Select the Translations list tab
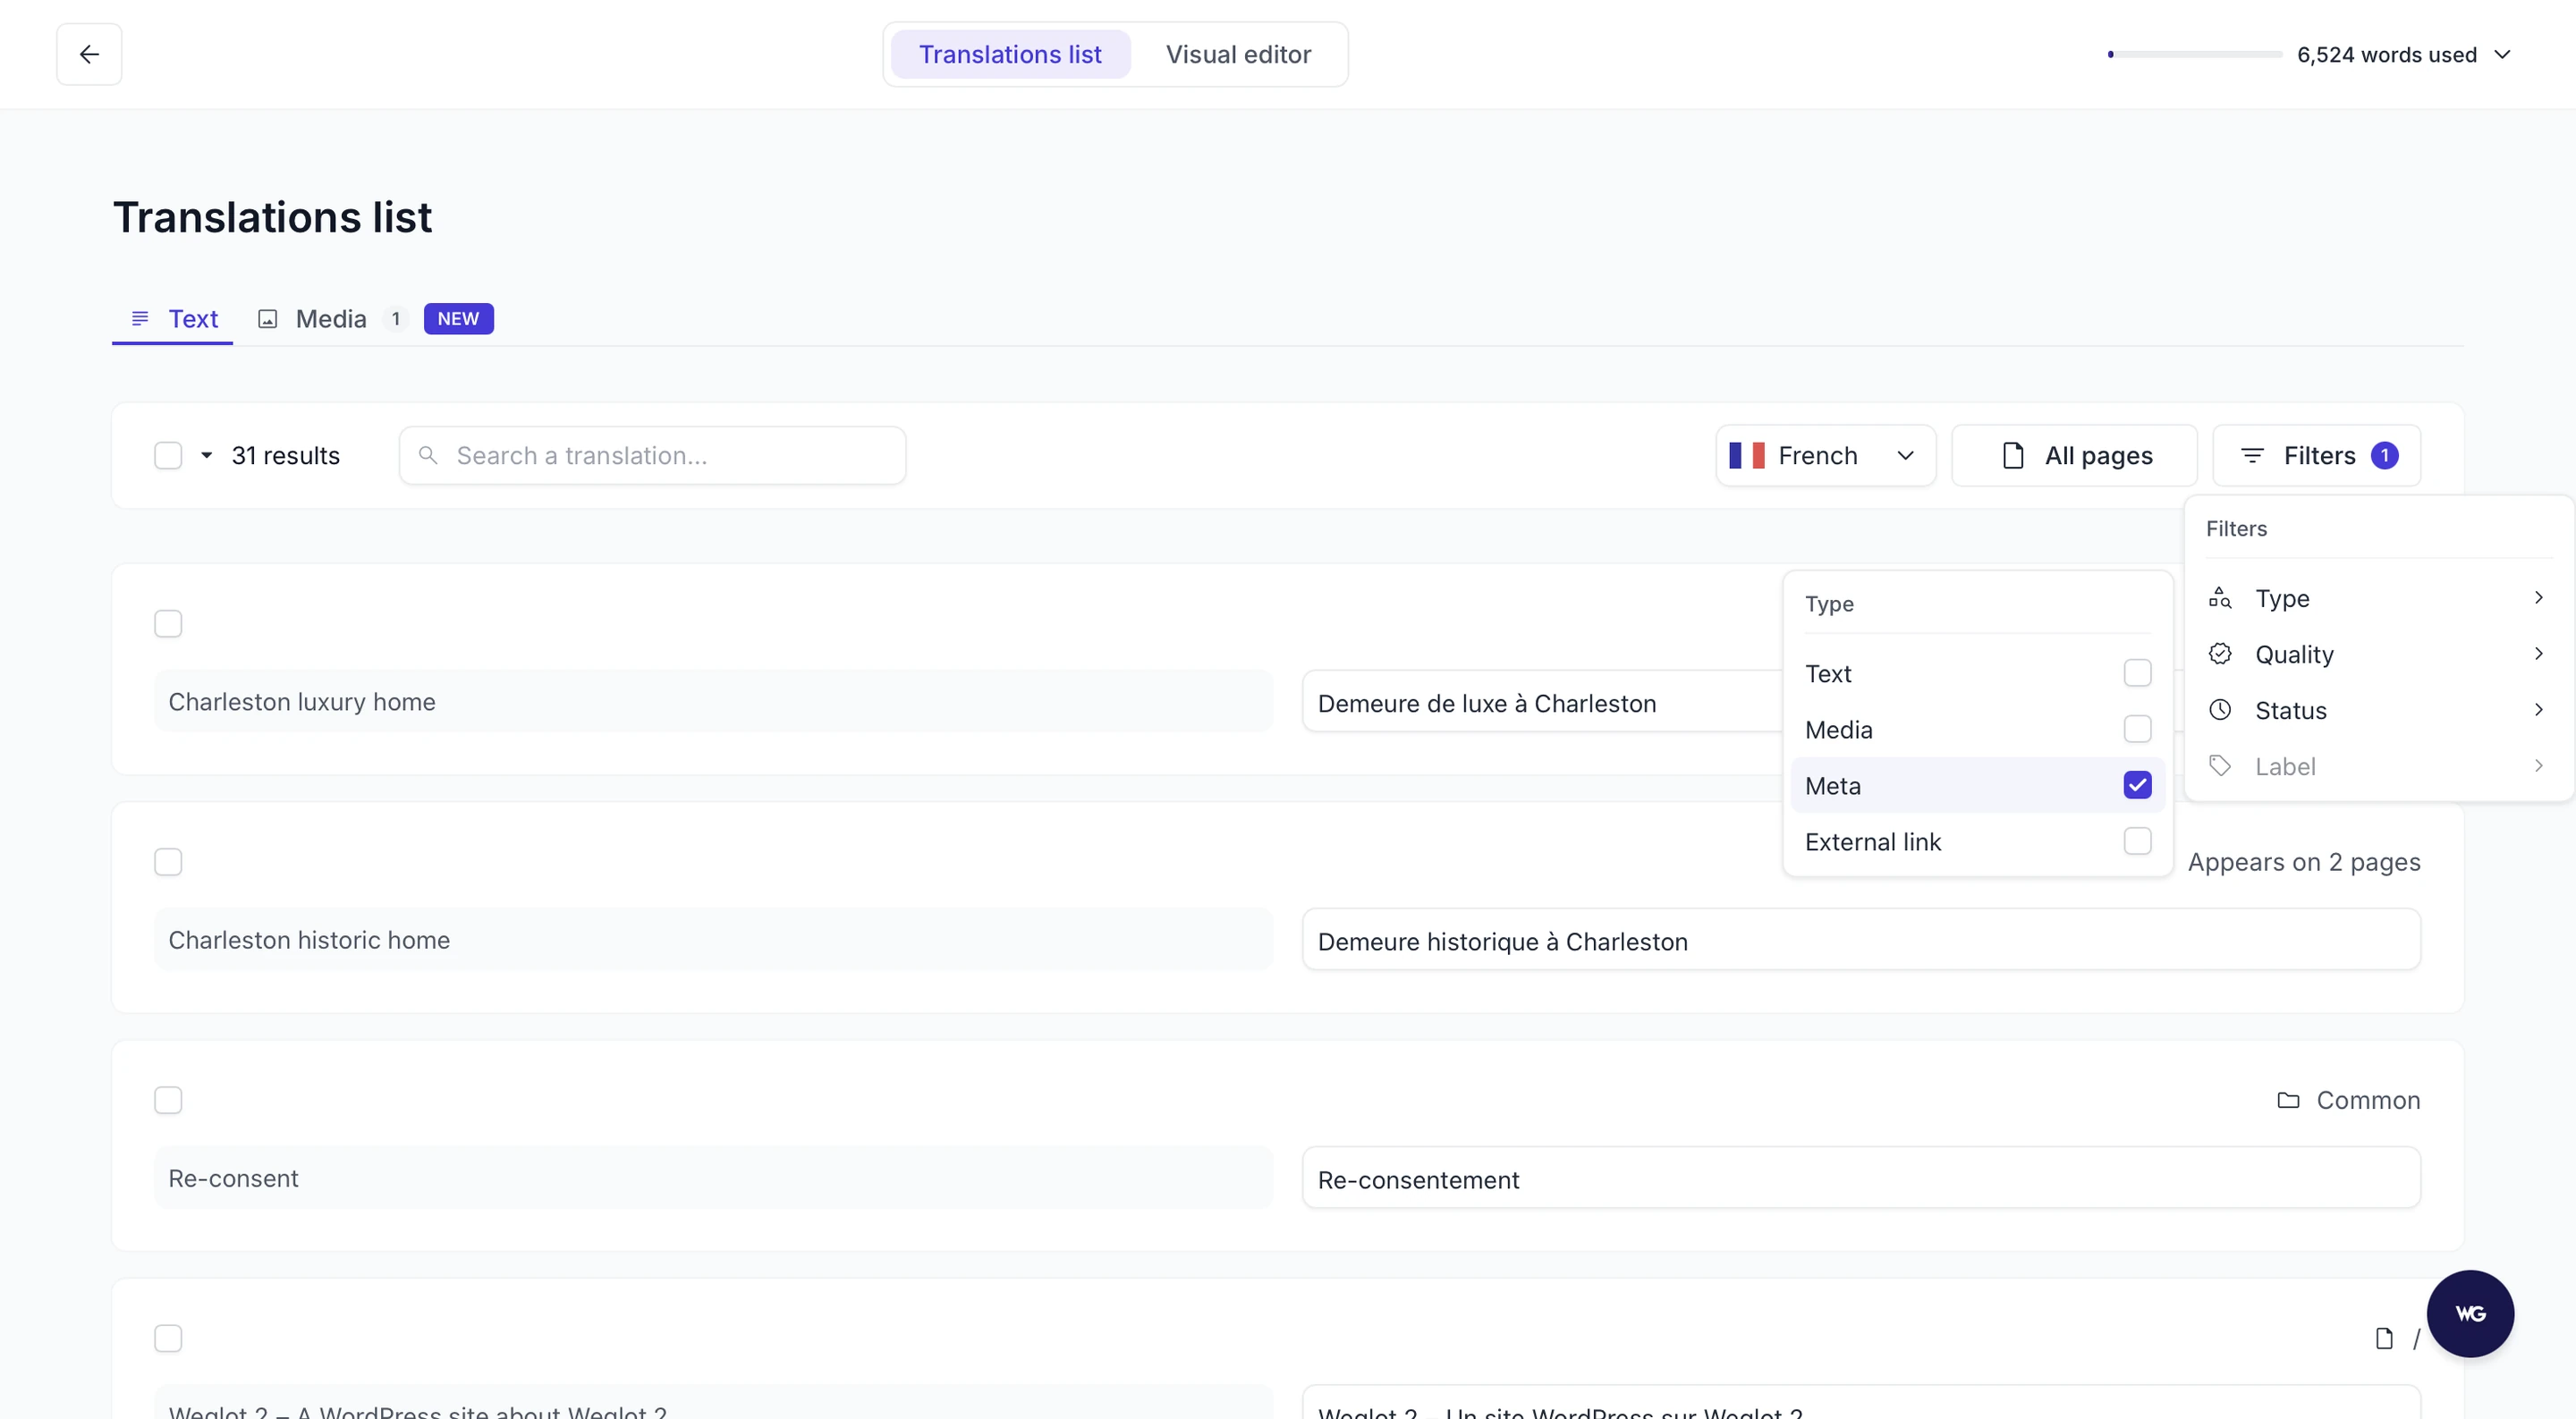2576x1419 pixels. click(x=1010, y=54)
